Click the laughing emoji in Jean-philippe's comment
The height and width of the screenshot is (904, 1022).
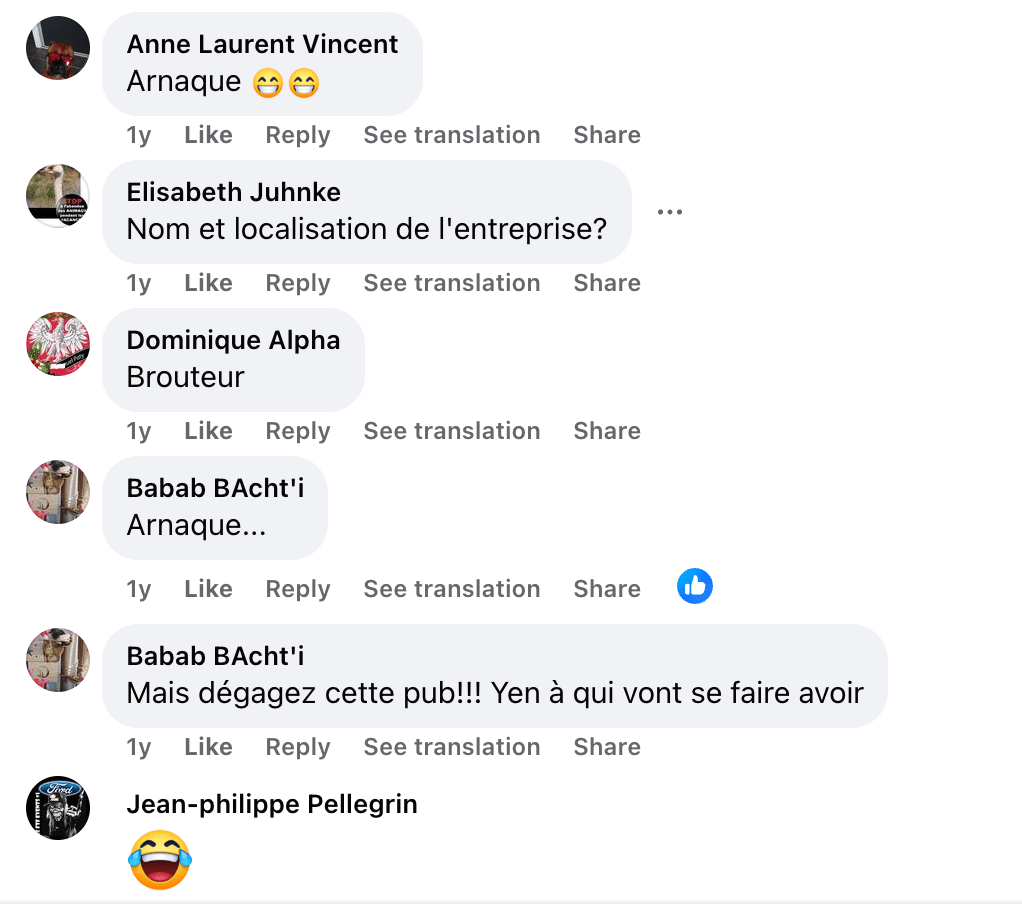tap(159, 859)
